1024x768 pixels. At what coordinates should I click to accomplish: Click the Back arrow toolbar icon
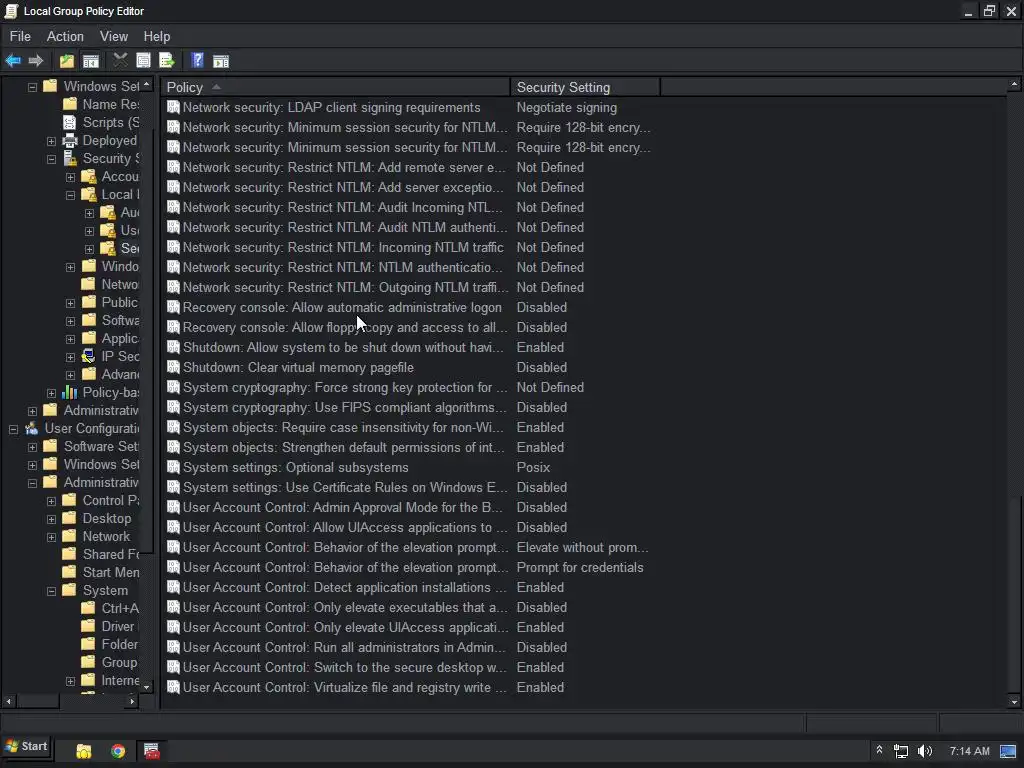pyautogui.click(x=13, y=61)
